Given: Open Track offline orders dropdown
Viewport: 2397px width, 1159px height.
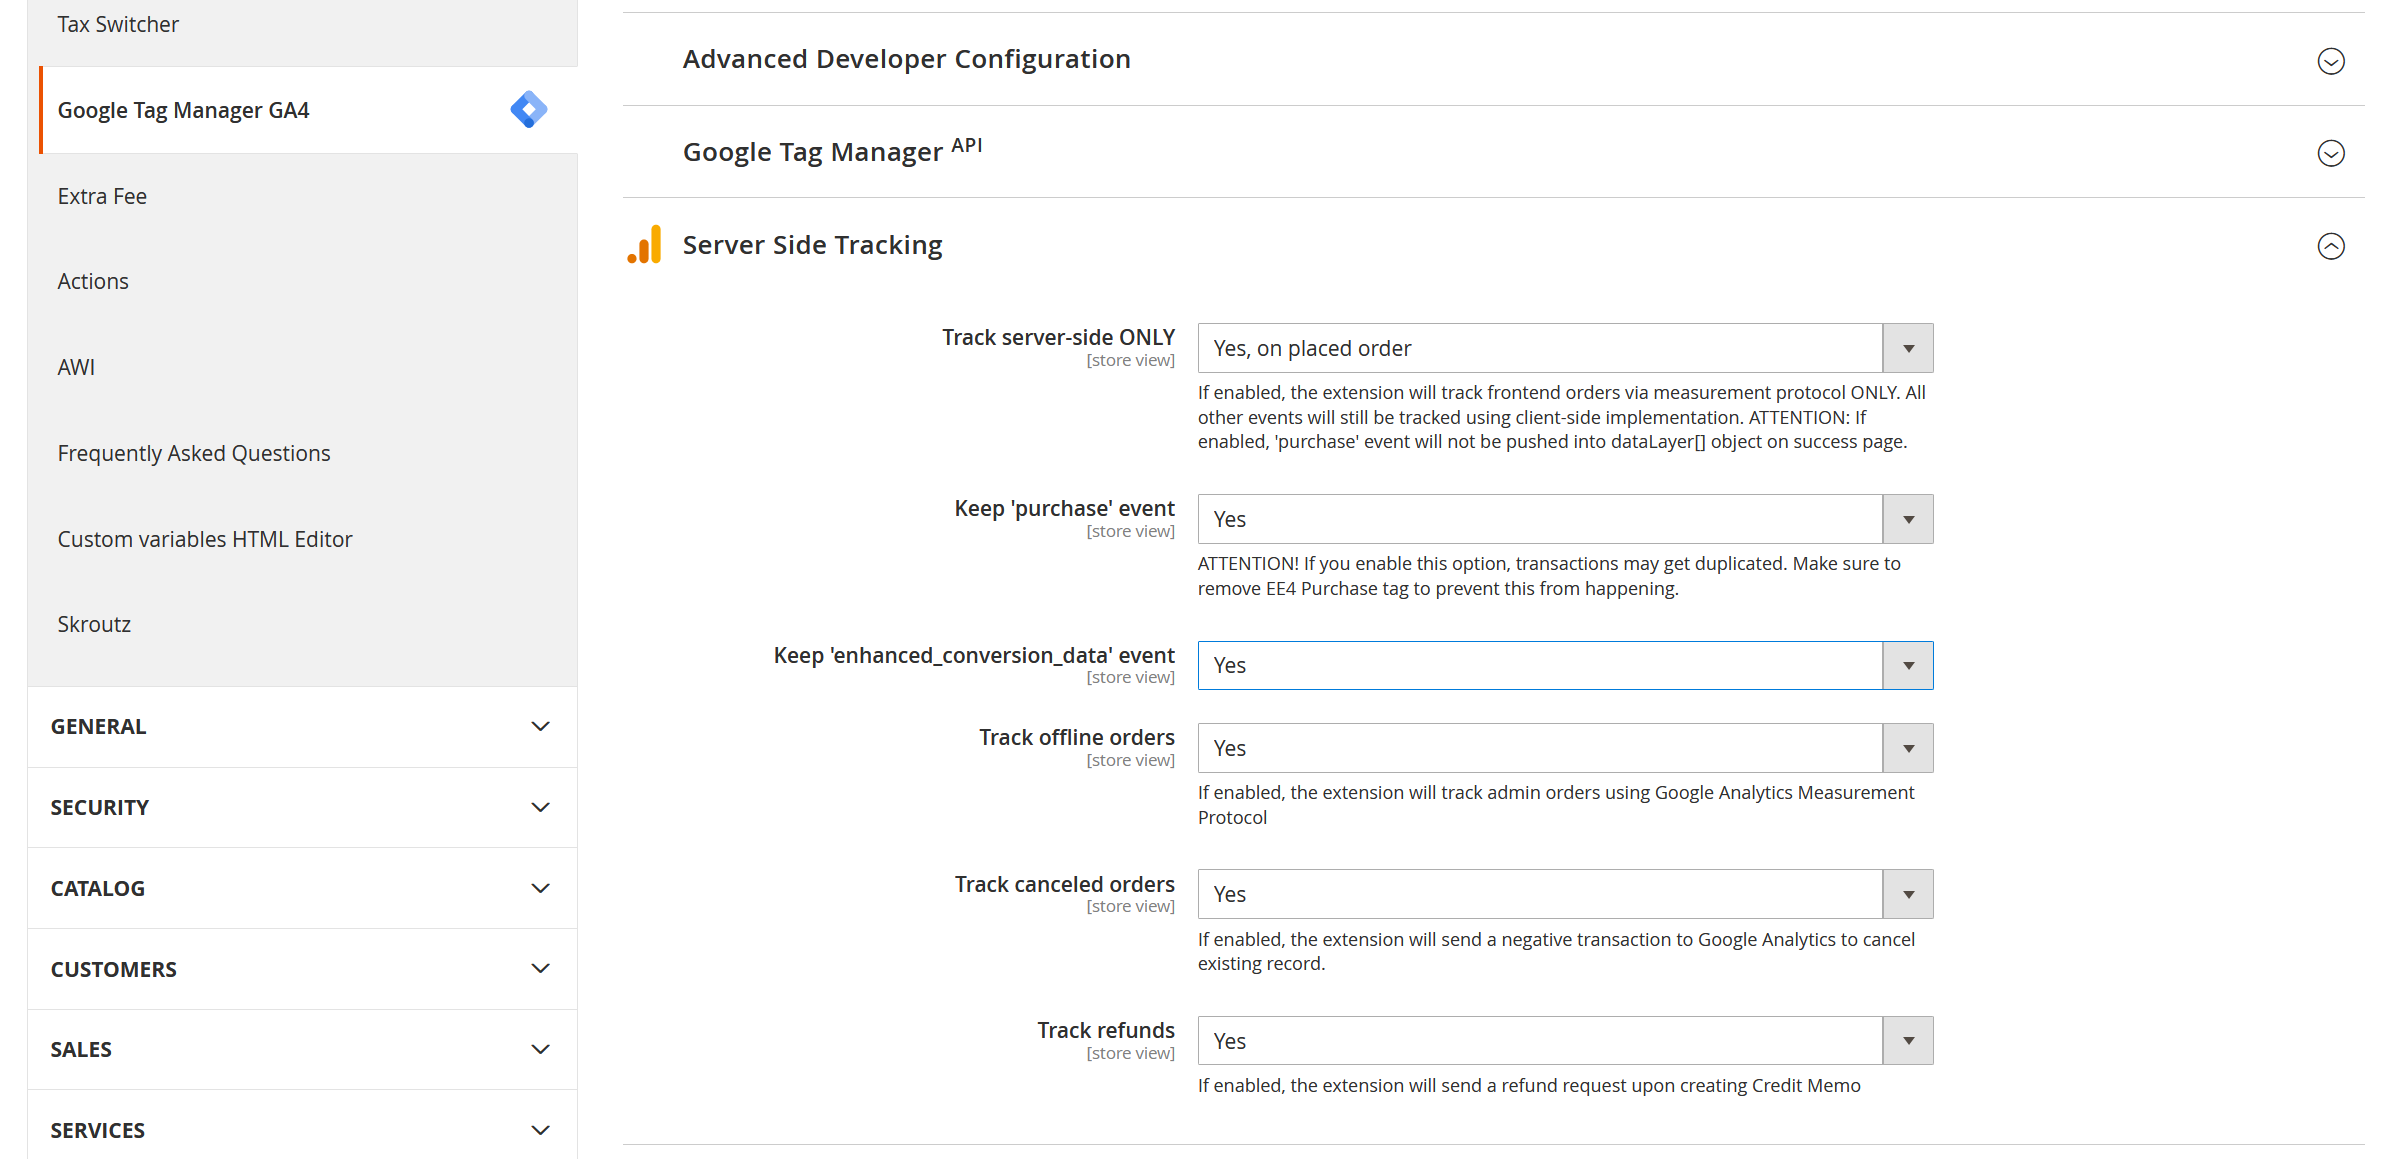Looking at the screenshot, I should pyautogui.click(x=1565, y=748).
